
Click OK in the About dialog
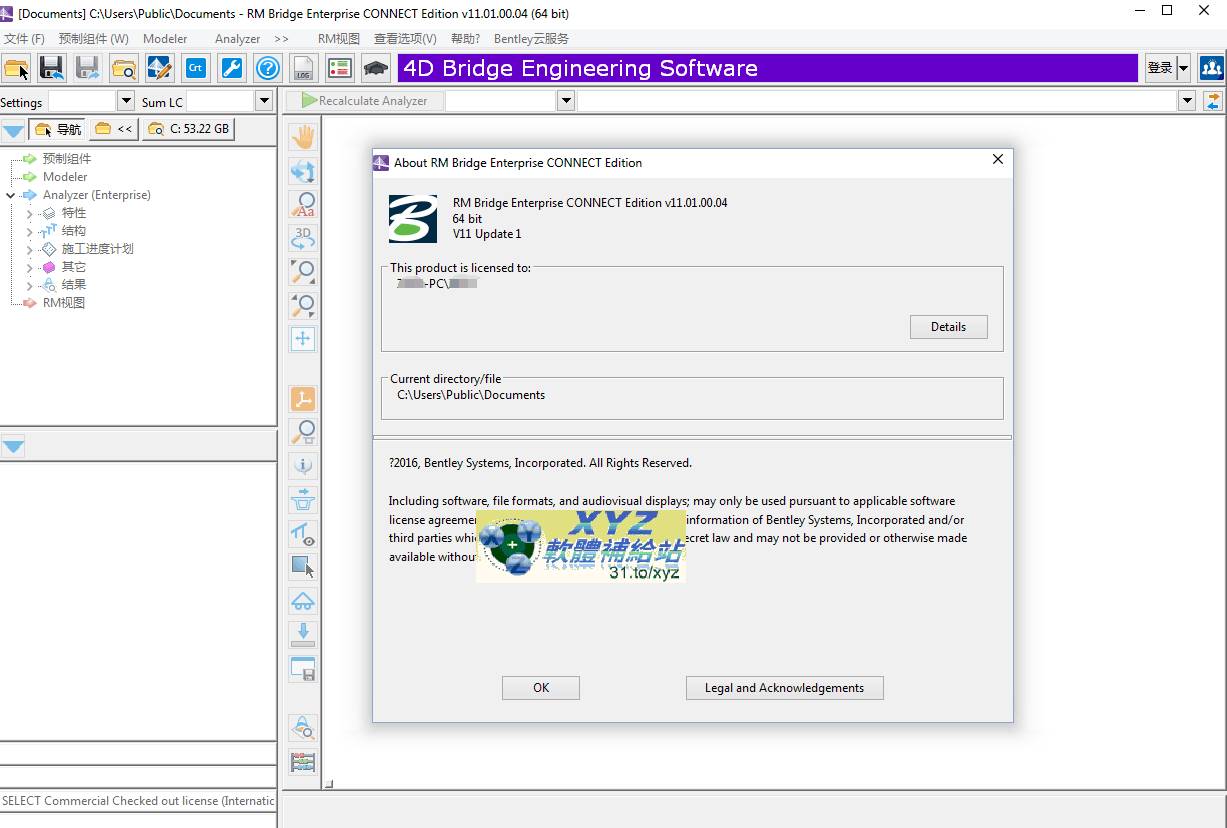point(541,688)
